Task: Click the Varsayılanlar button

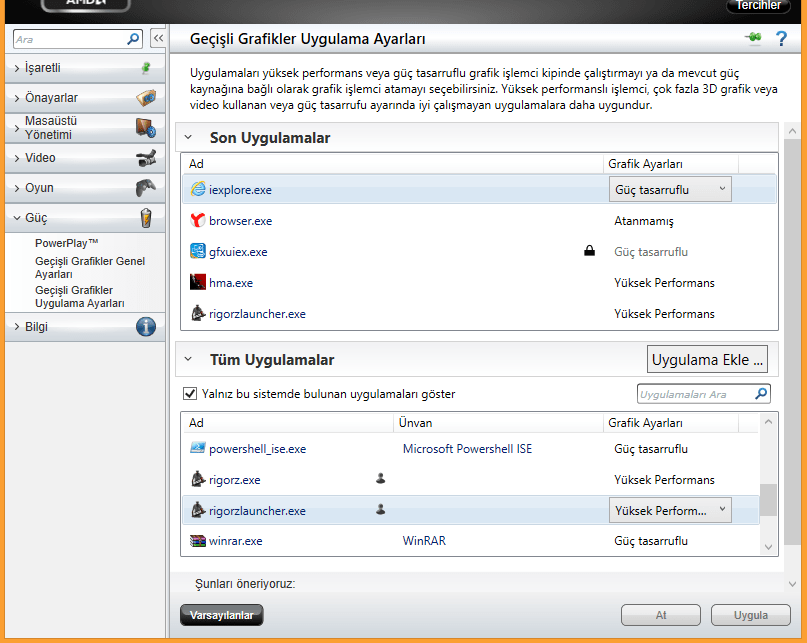Action: pyautogui.click(x=222, y=615)
